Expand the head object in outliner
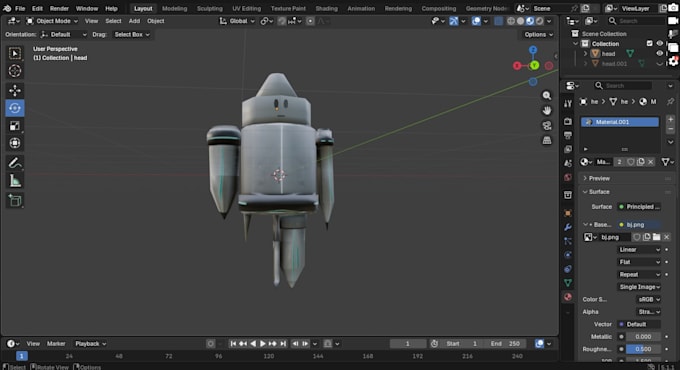 click(x=585, y=53)
